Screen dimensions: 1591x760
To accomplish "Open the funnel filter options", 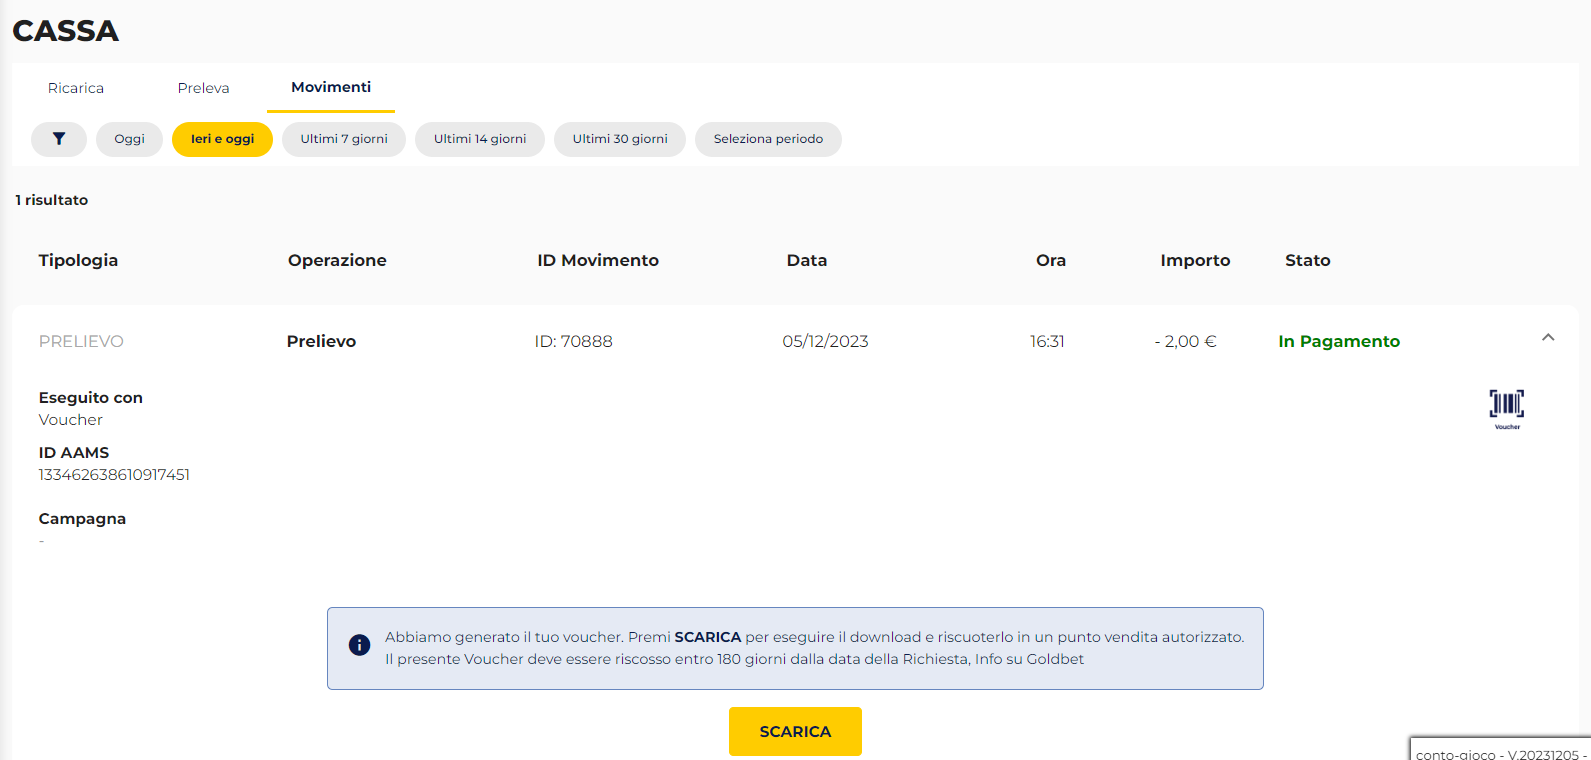I will [x=59, y=139].
